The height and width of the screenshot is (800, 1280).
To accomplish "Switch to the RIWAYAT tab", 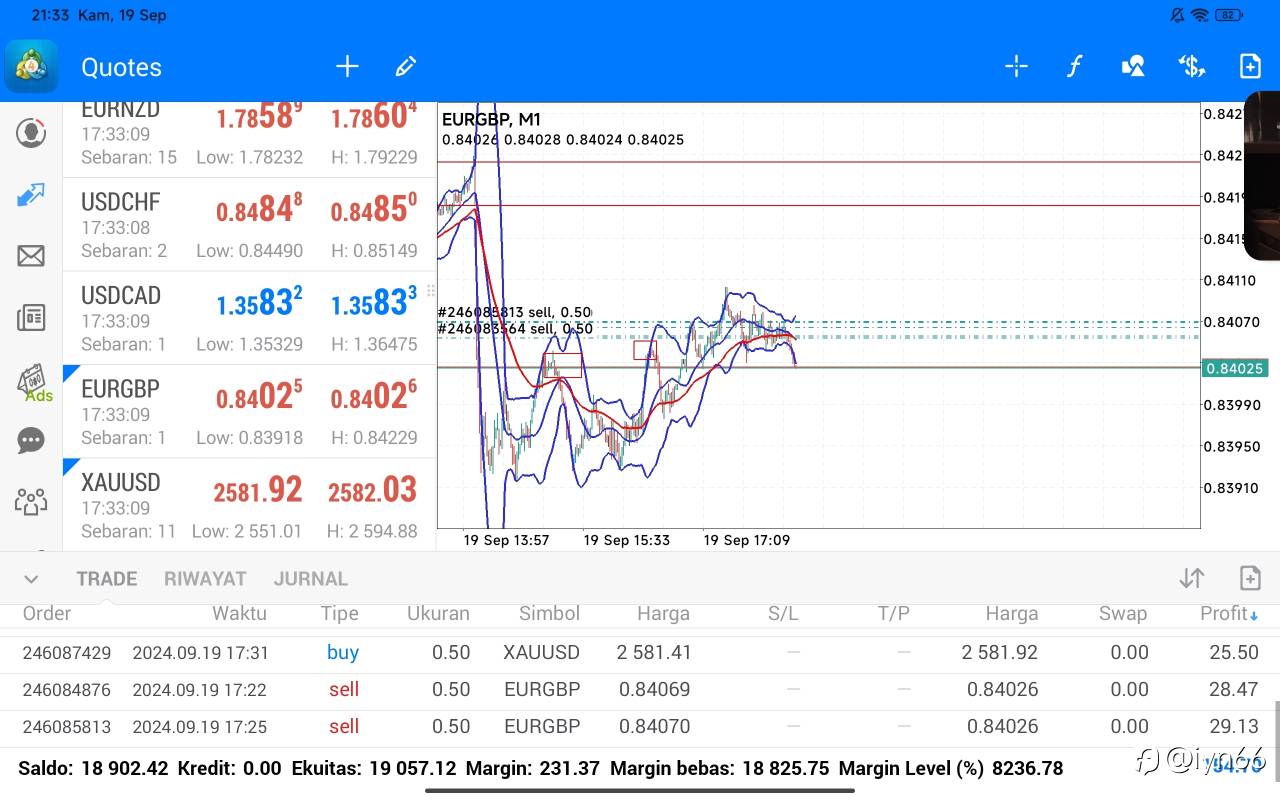I will 205,579.
